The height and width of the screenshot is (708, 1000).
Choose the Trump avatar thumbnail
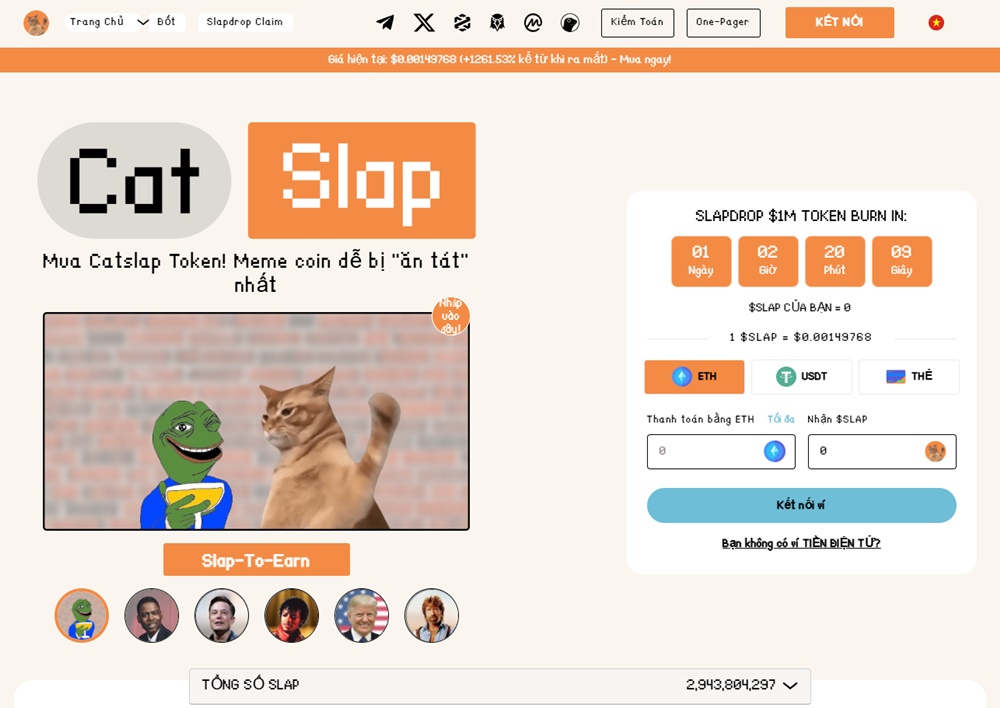coord(362,616)
